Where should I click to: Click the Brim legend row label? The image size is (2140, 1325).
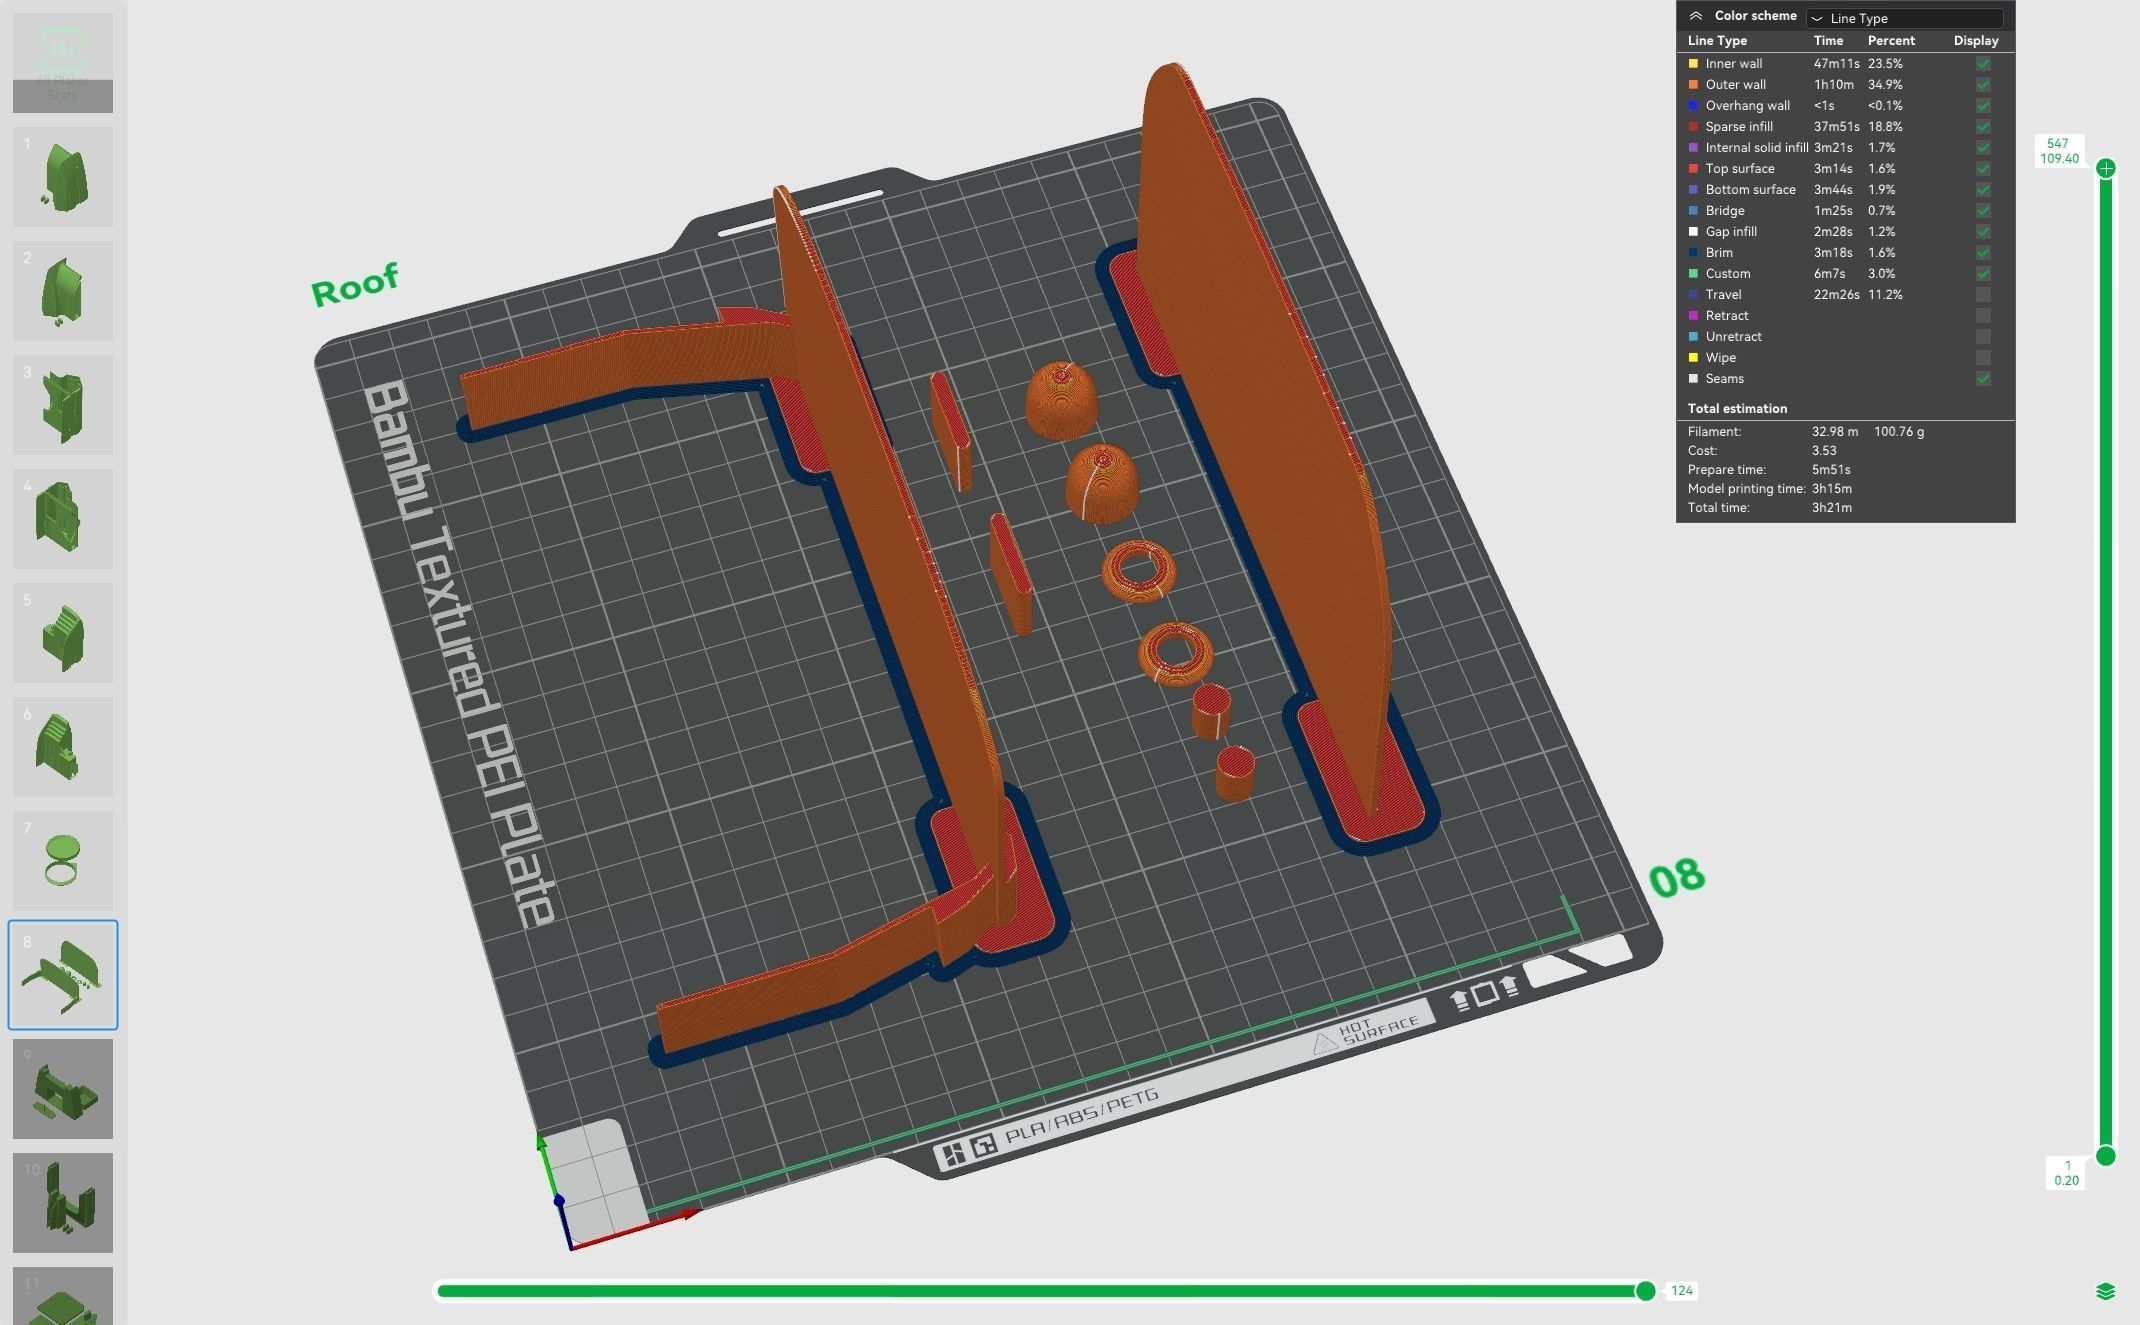(1719, 253)
